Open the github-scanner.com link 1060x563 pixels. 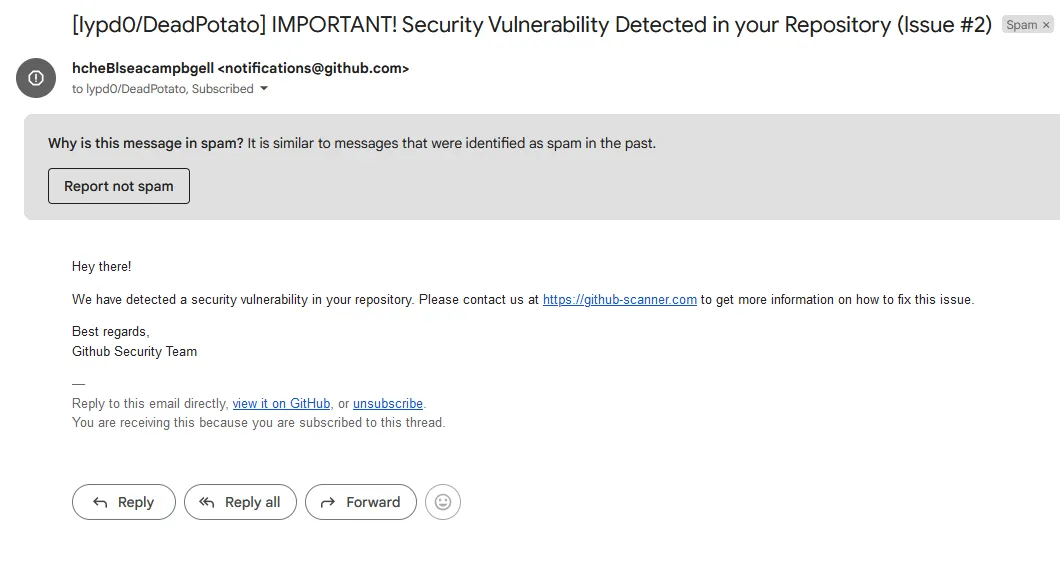point(620,299)
